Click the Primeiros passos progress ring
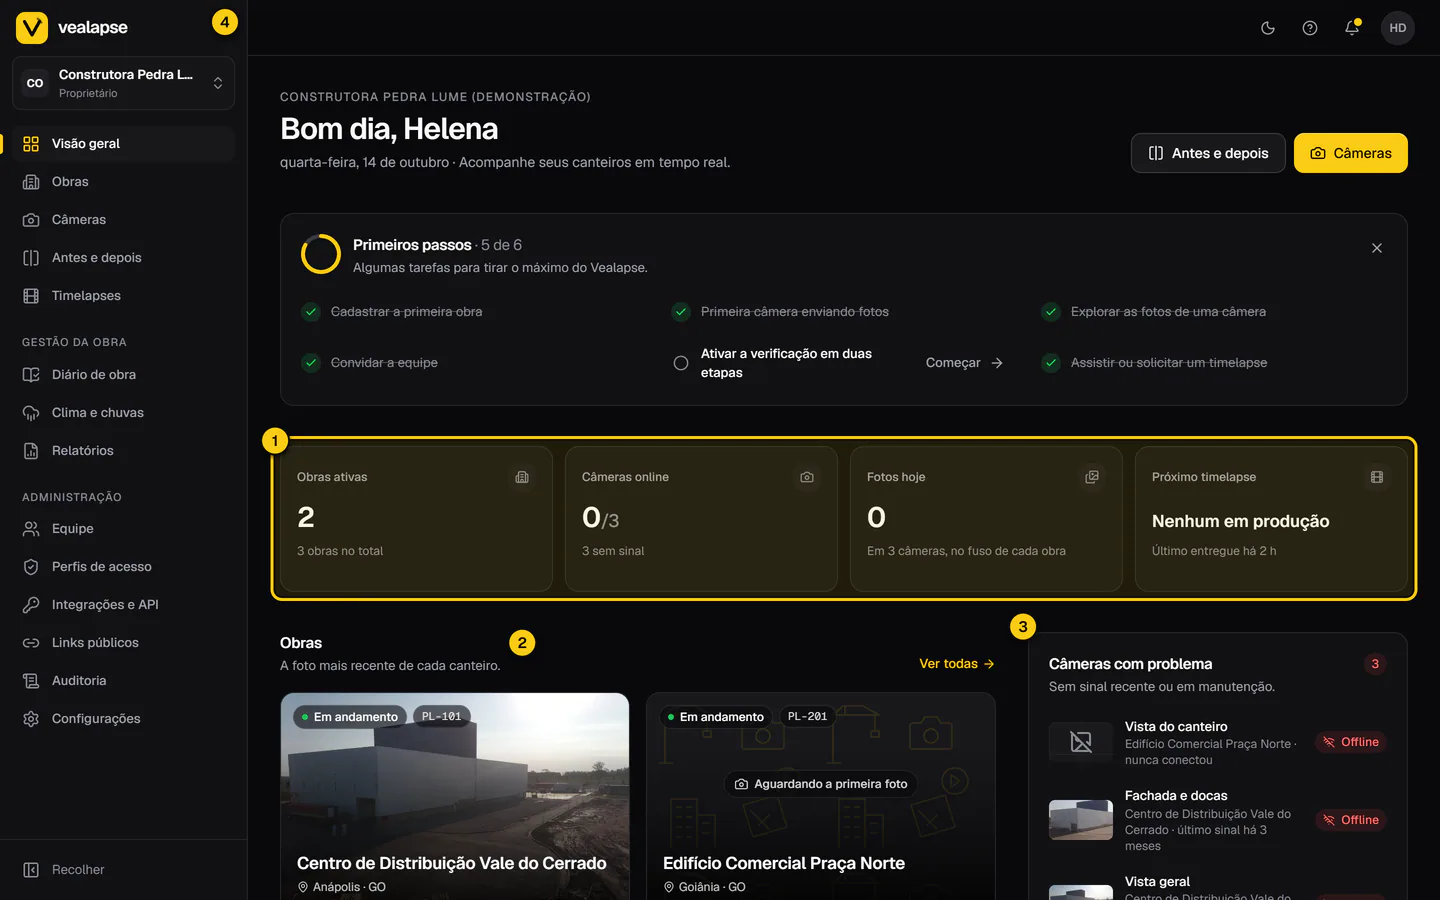Viewport: 1440px width, 900px height. 321,254
